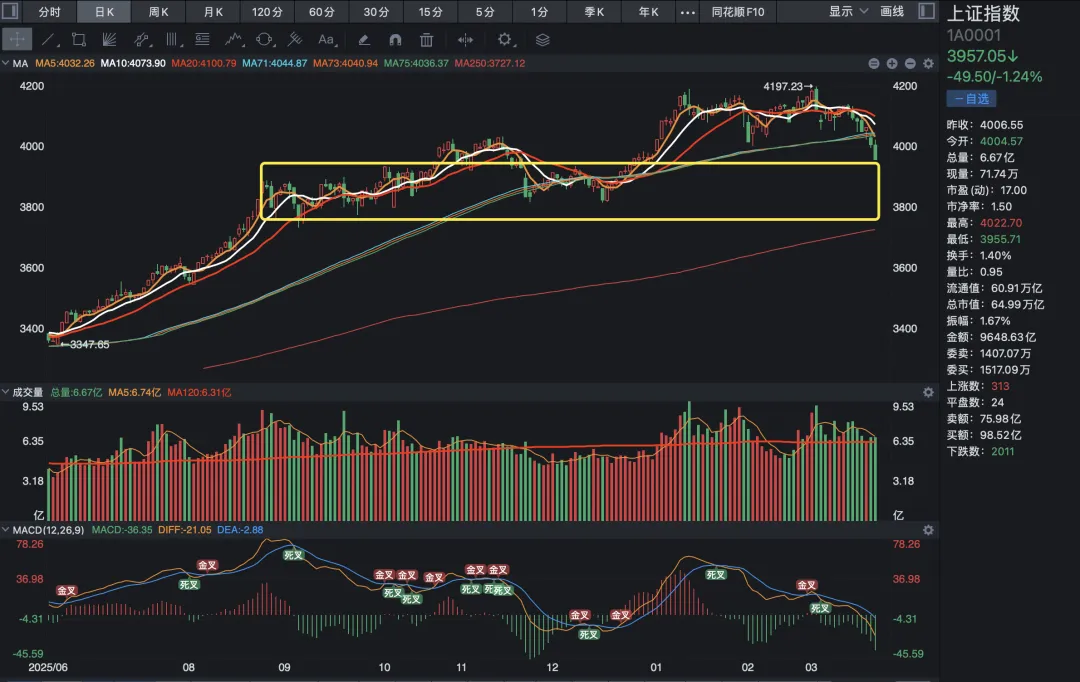The width and height of the screenshot is (1080, 682).
Task: Click the DIFF:-21.05 MACD label
Action: (x=185, y=530)
